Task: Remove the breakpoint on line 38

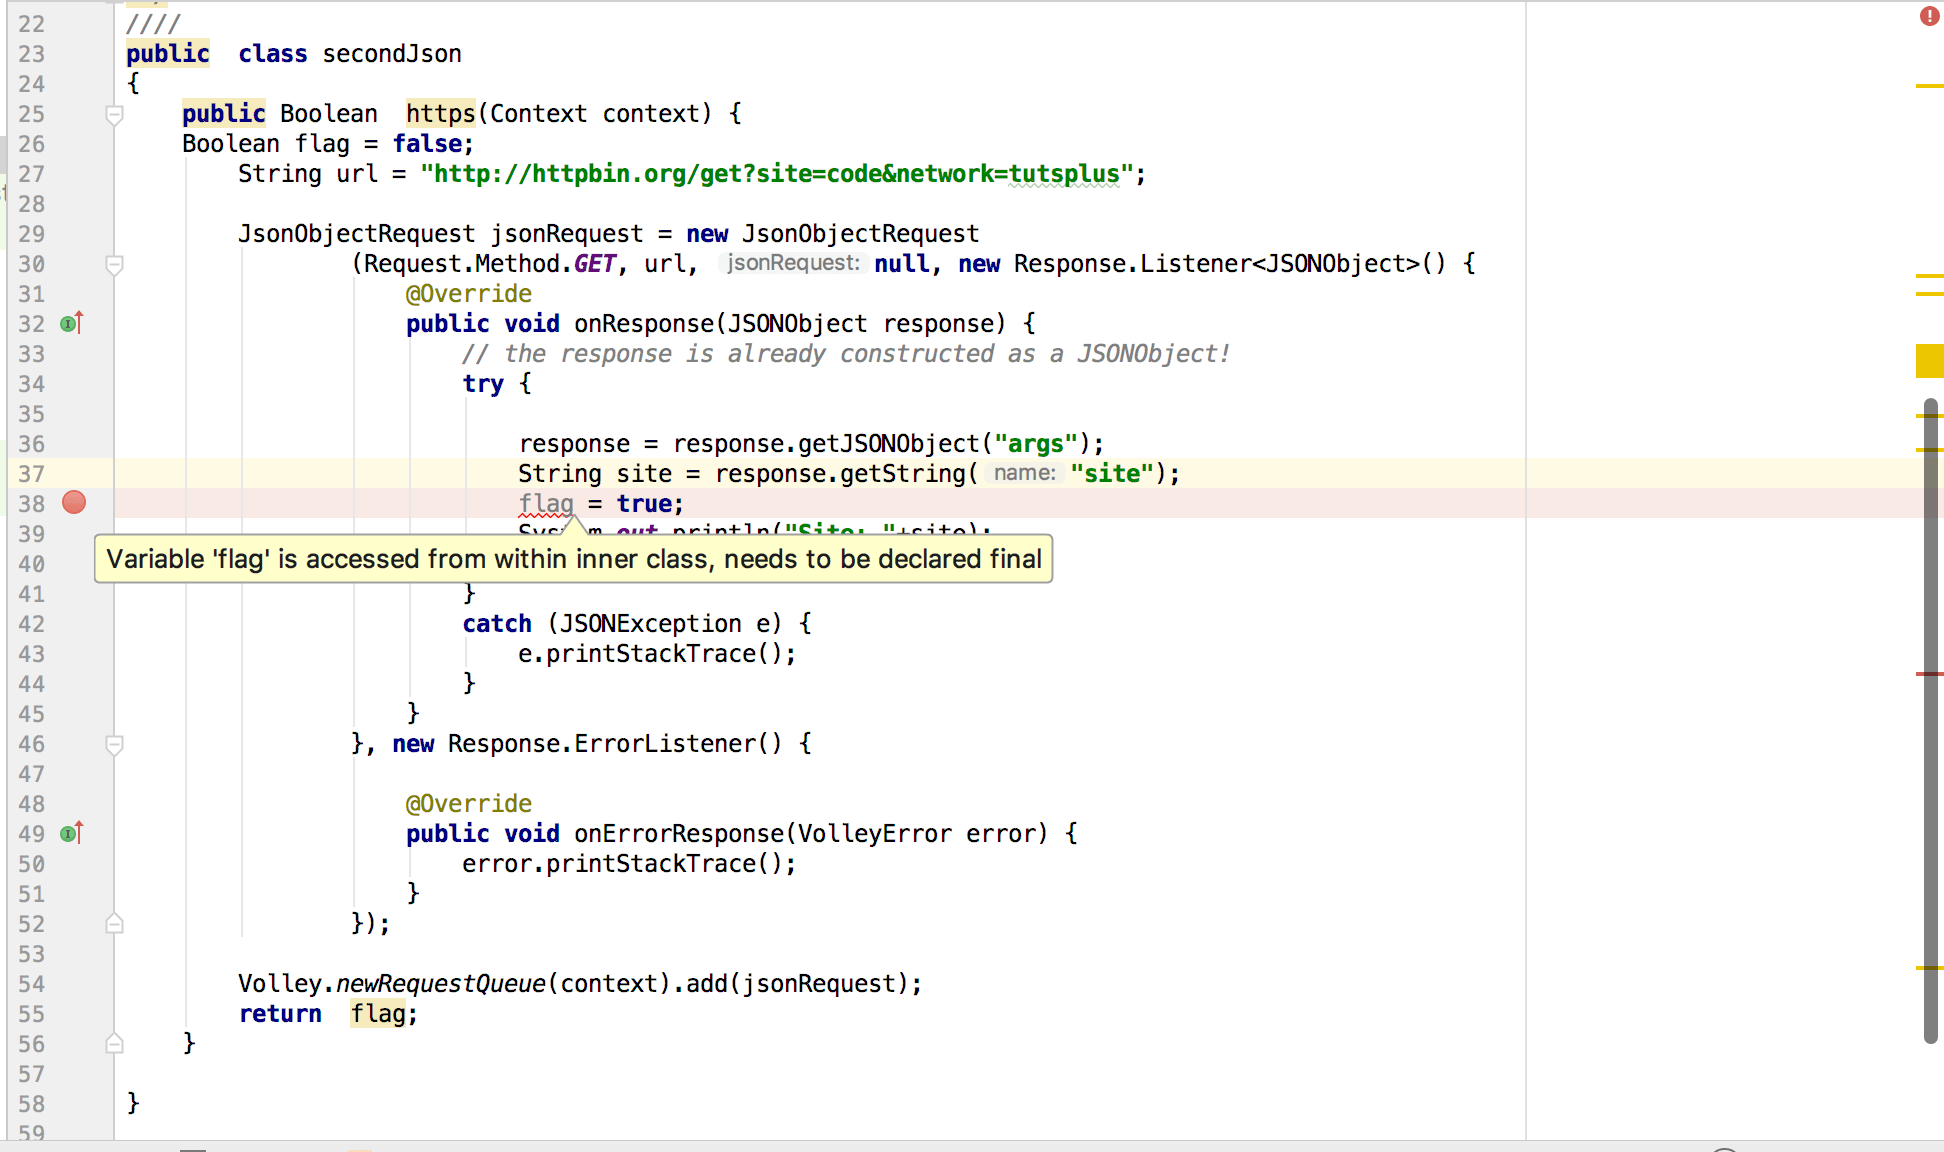Action: tap(74, 503)
